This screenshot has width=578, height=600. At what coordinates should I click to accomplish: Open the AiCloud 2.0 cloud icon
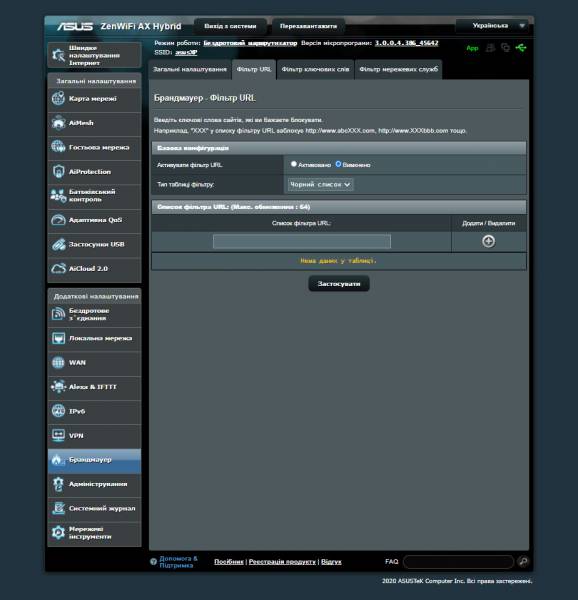[58, 269]
